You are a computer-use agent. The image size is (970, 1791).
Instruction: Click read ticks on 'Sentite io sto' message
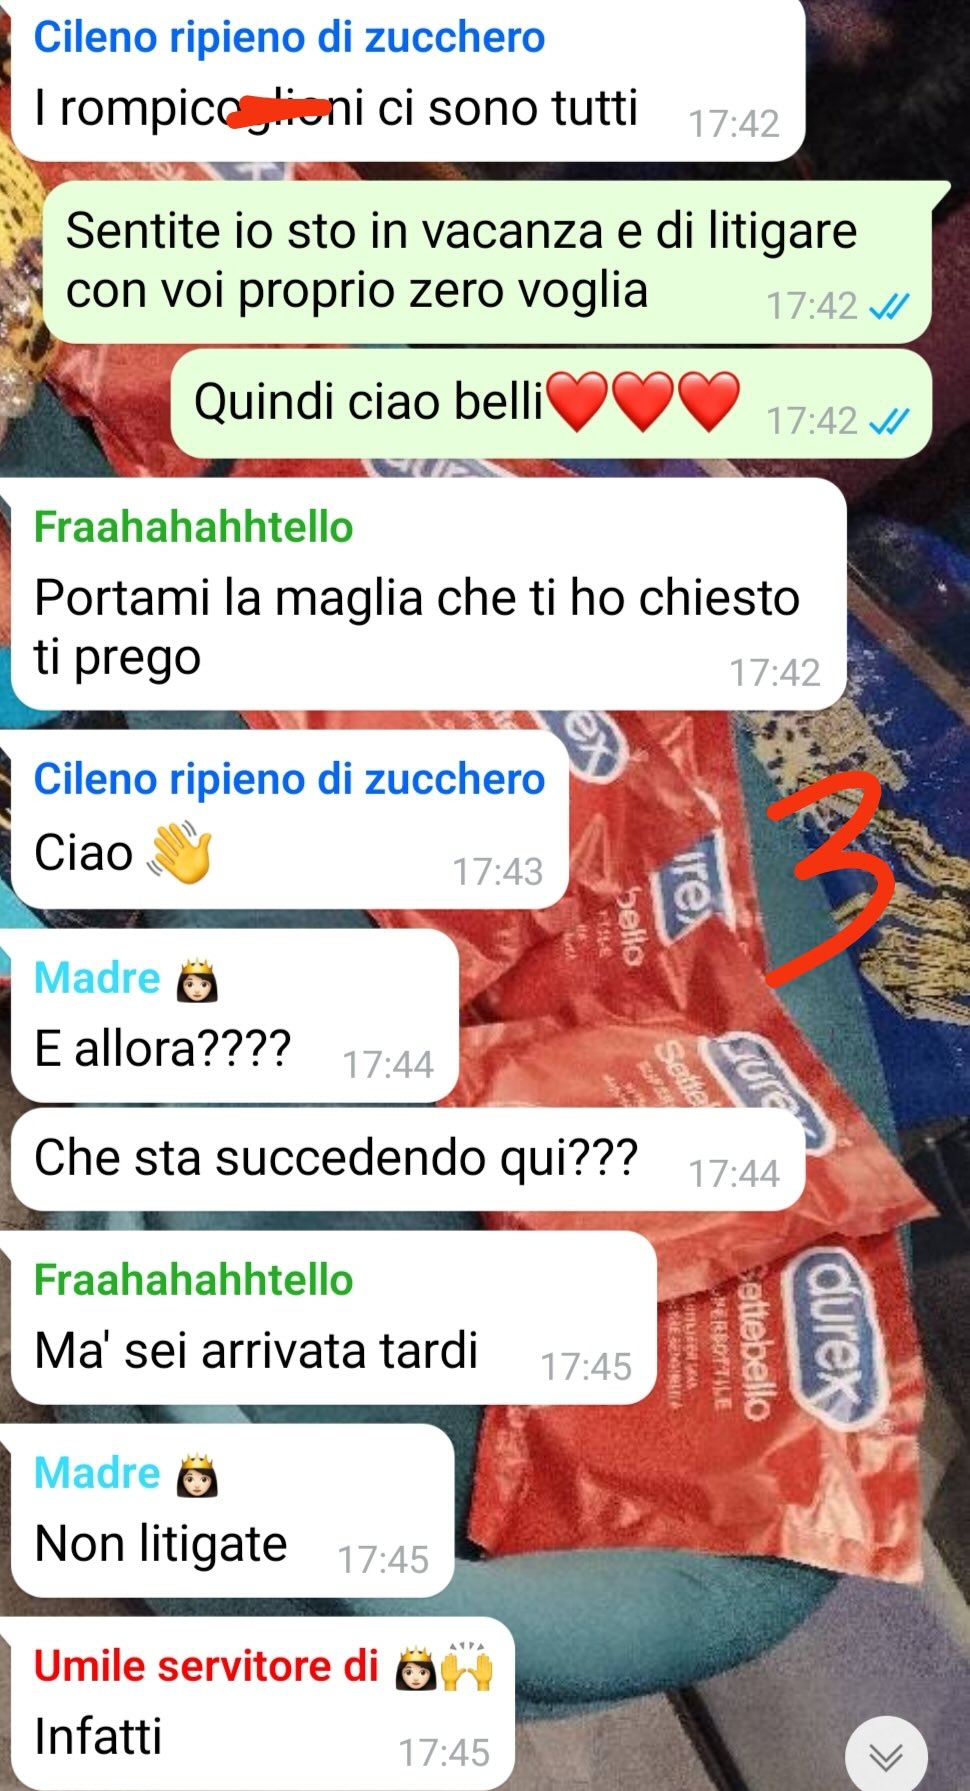click(889, 306)
